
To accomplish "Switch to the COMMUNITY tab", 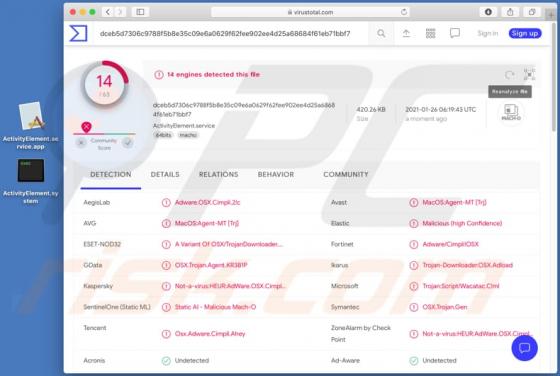I will [x=346, y=174].
